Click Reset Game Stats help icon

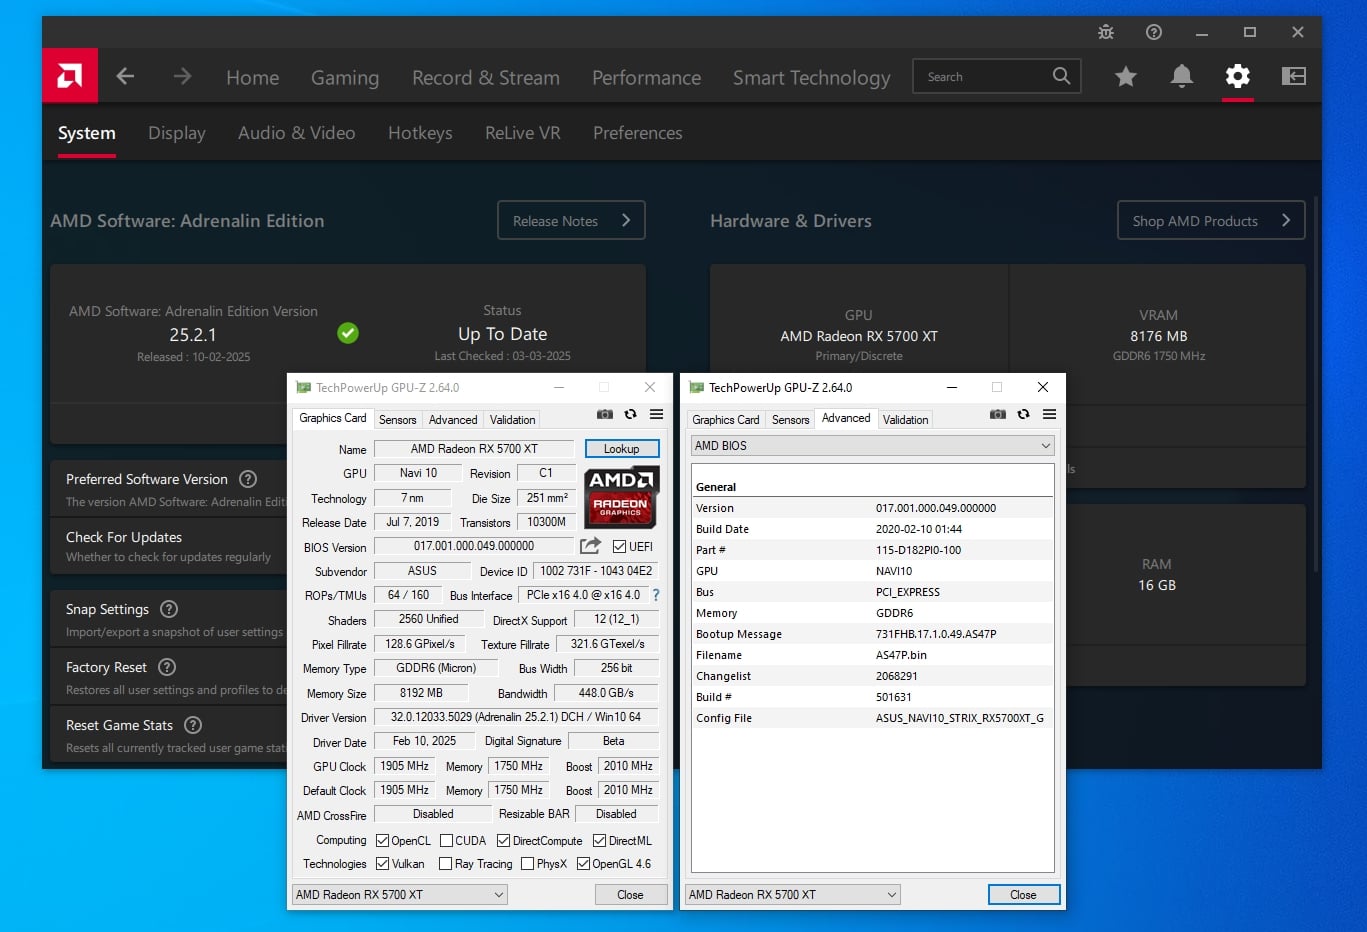click(x=193, y=725)
